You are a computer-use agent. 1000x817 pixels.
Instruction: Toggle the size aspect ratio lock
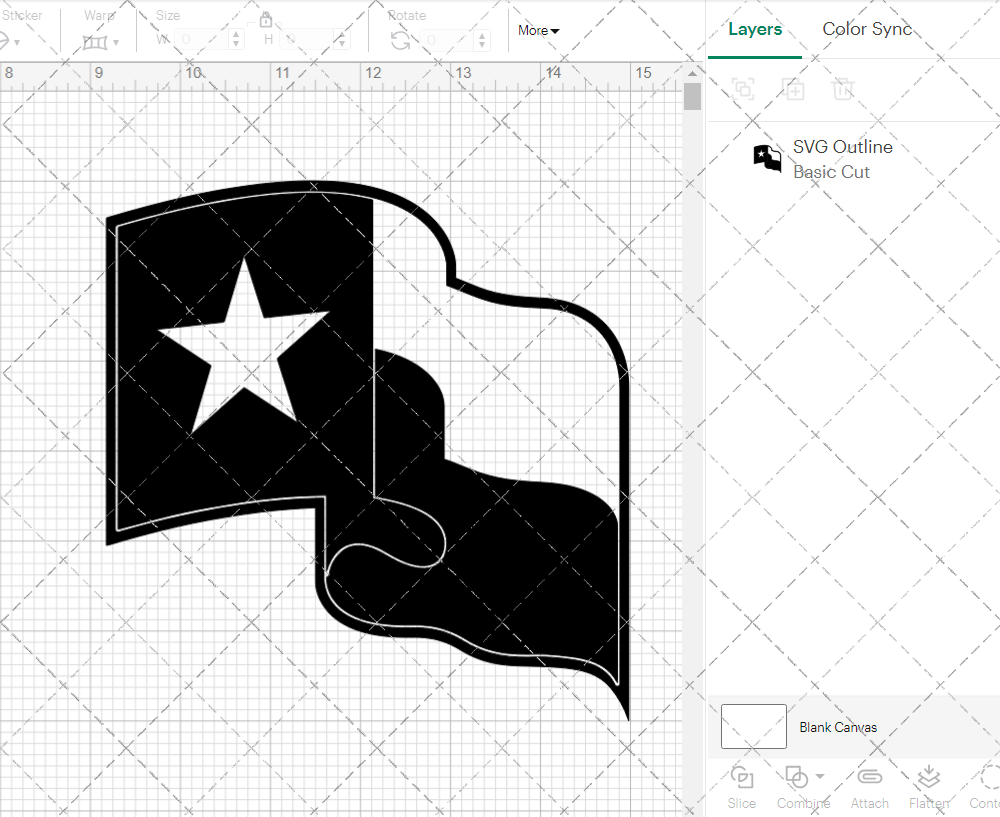[x=266, y=20]
